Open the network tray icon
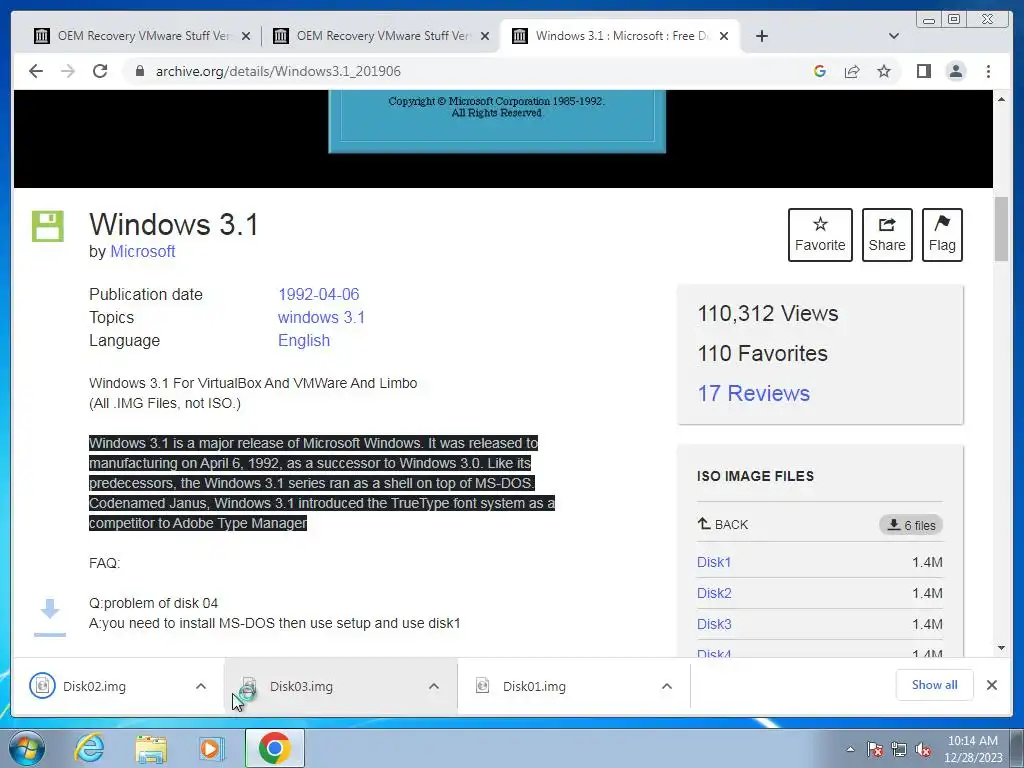1024x768 pixels. pyautogui.click(x=899, y=750)
